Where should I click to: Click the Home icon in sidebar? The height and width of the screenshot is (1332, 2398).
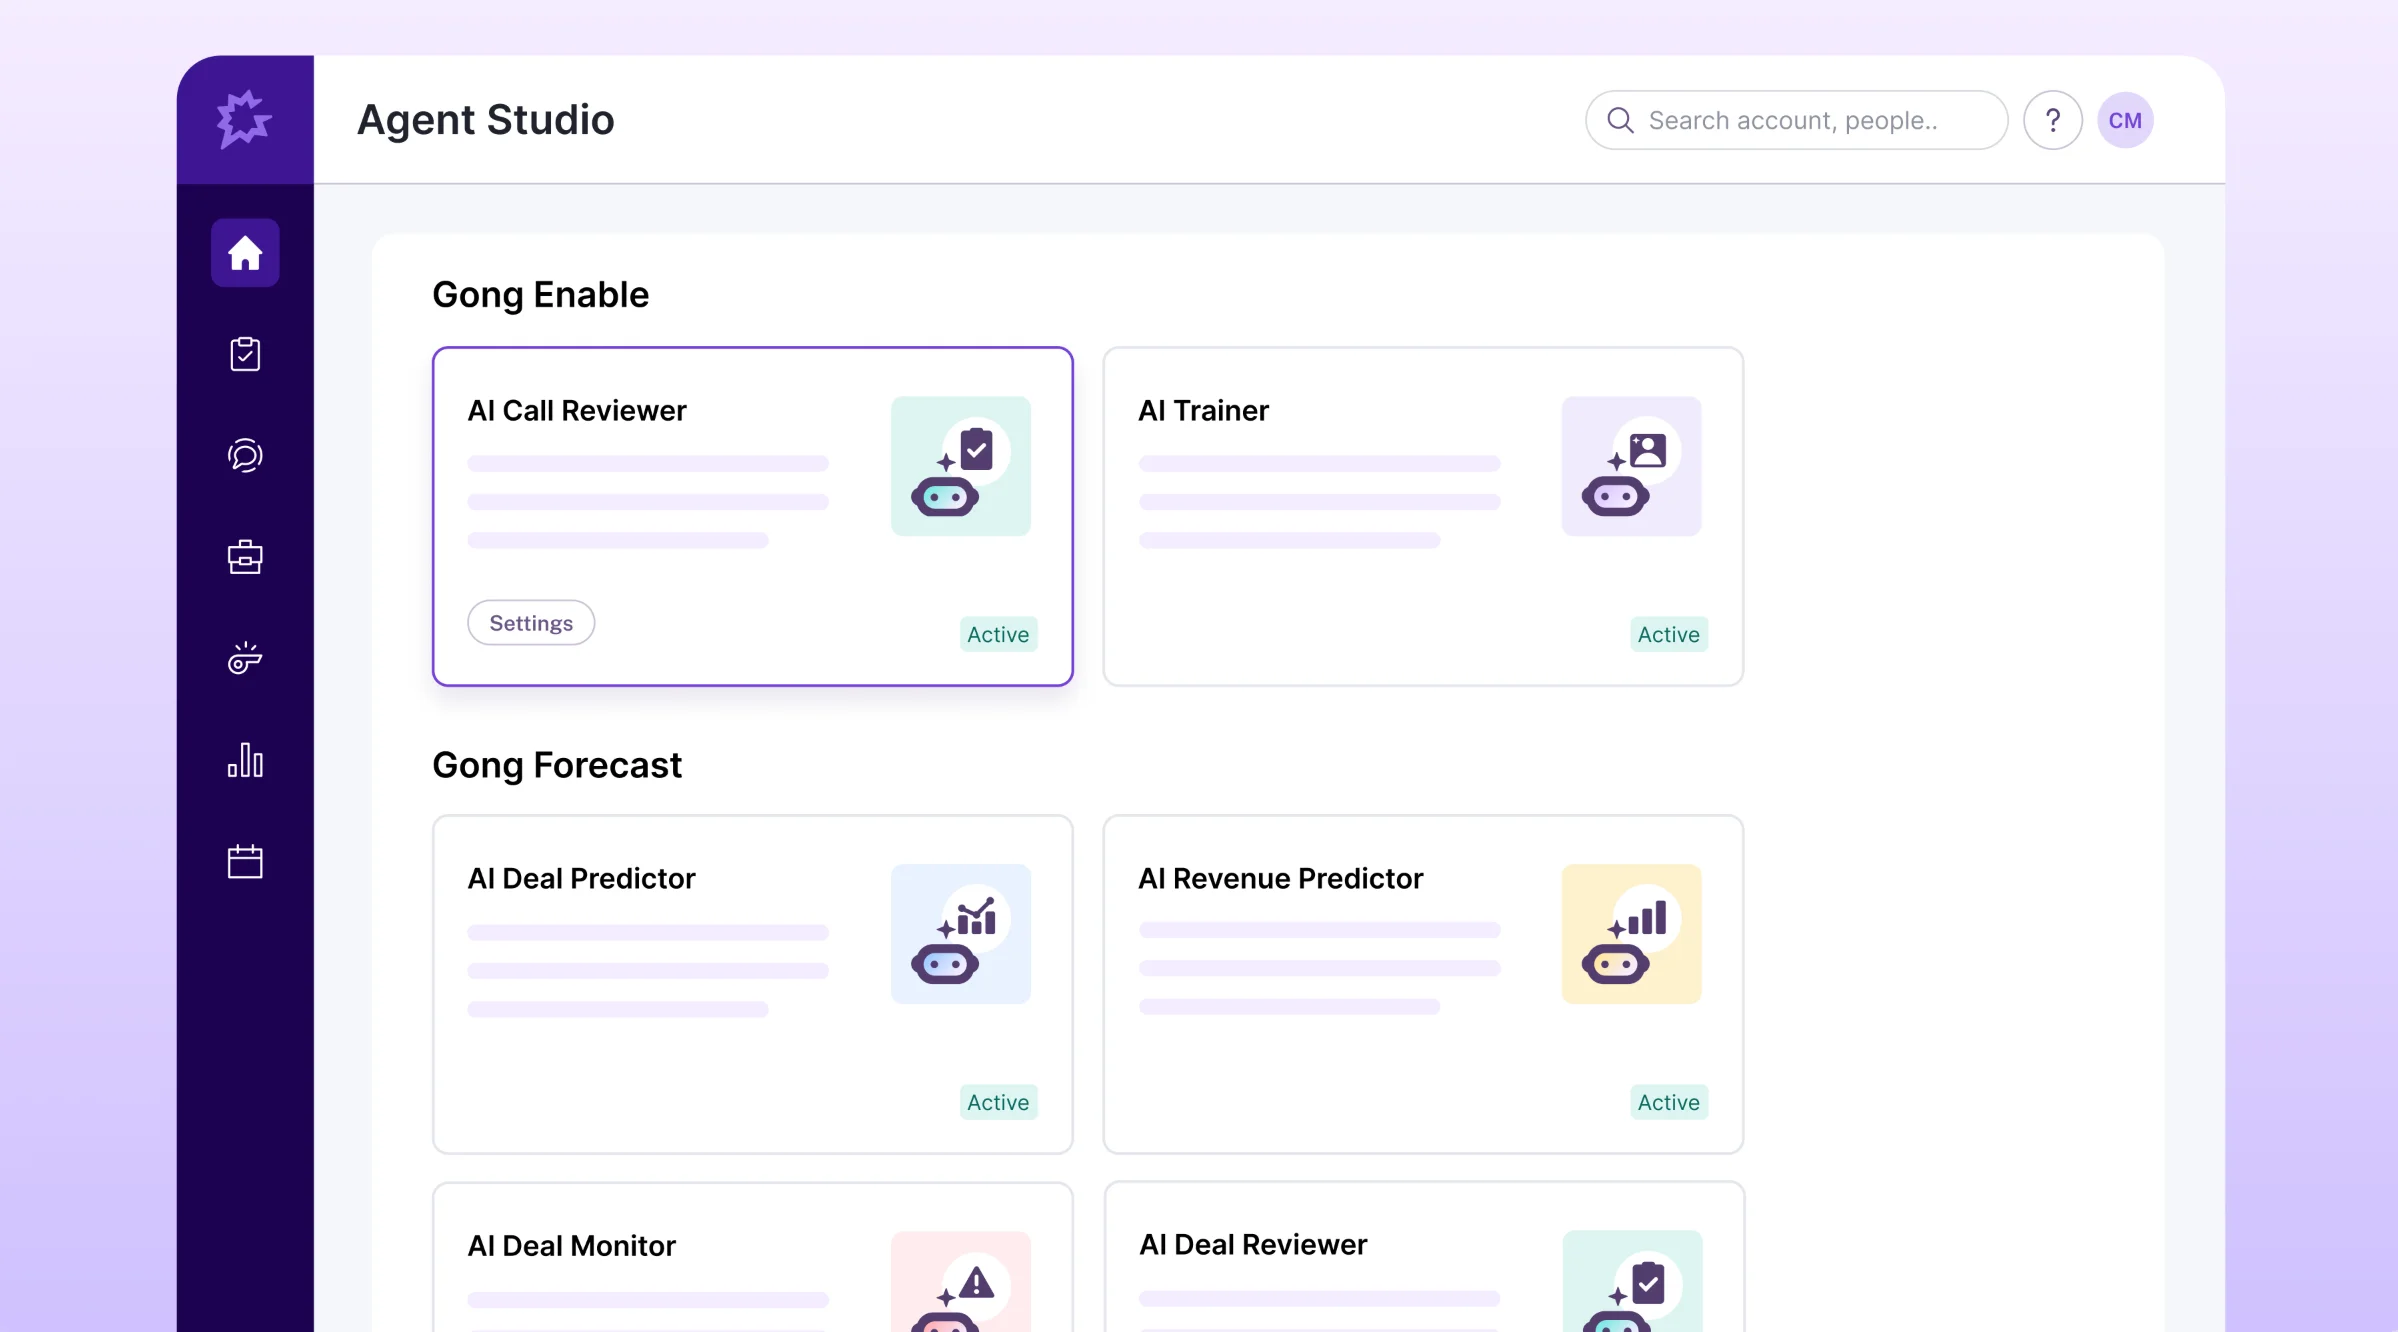click(x=245, y=253)
